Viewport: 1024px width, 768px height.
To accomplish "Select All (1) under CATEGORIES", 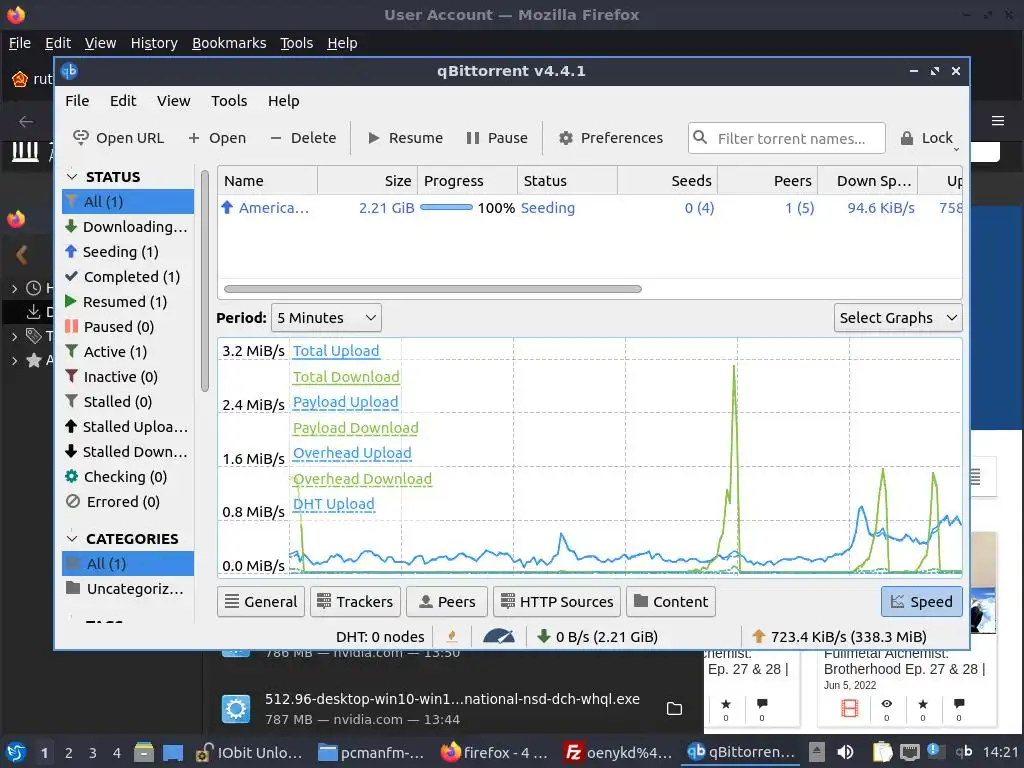I will (x=128, y=564).
